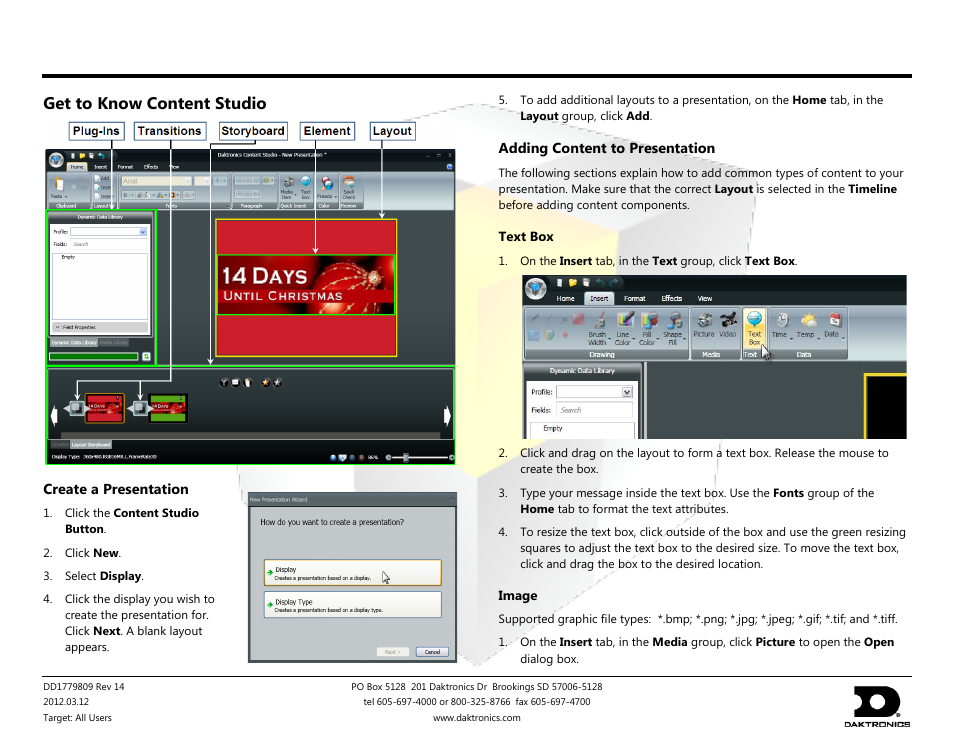Click zoom out minus button on slider
The width and height of the screenshot is (954, 738).
[388, 457]
